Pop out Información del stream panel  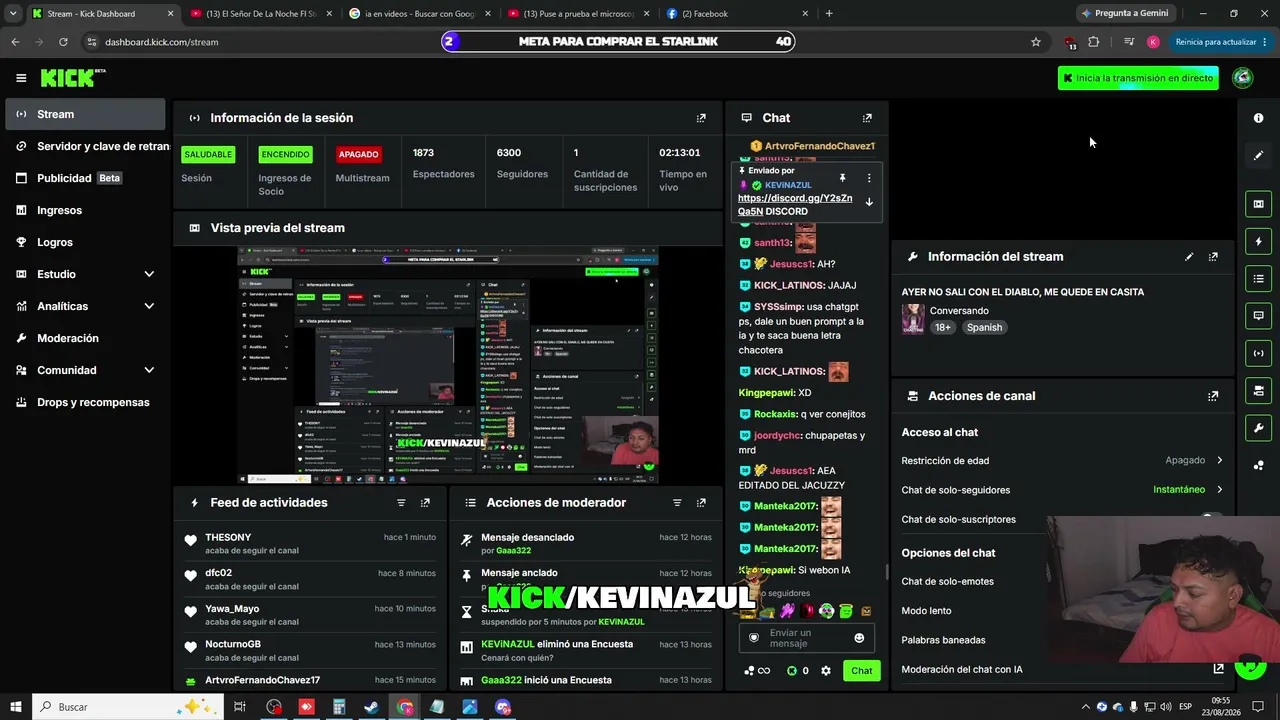coord(1213,257)
